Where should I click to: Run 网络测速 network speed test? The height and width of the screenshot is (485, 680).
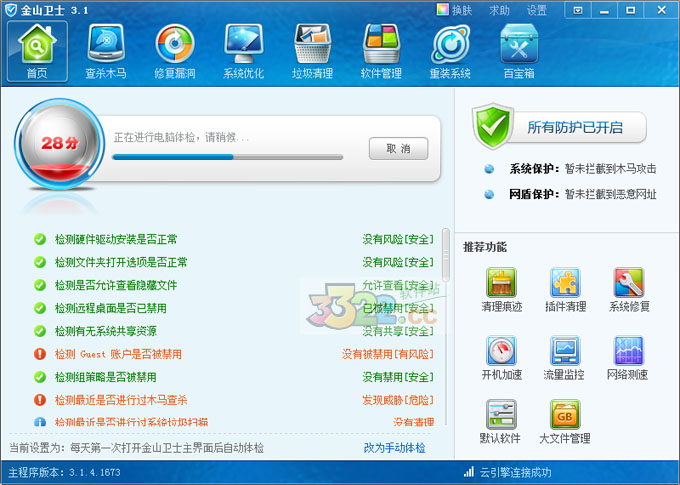point(628,358)
